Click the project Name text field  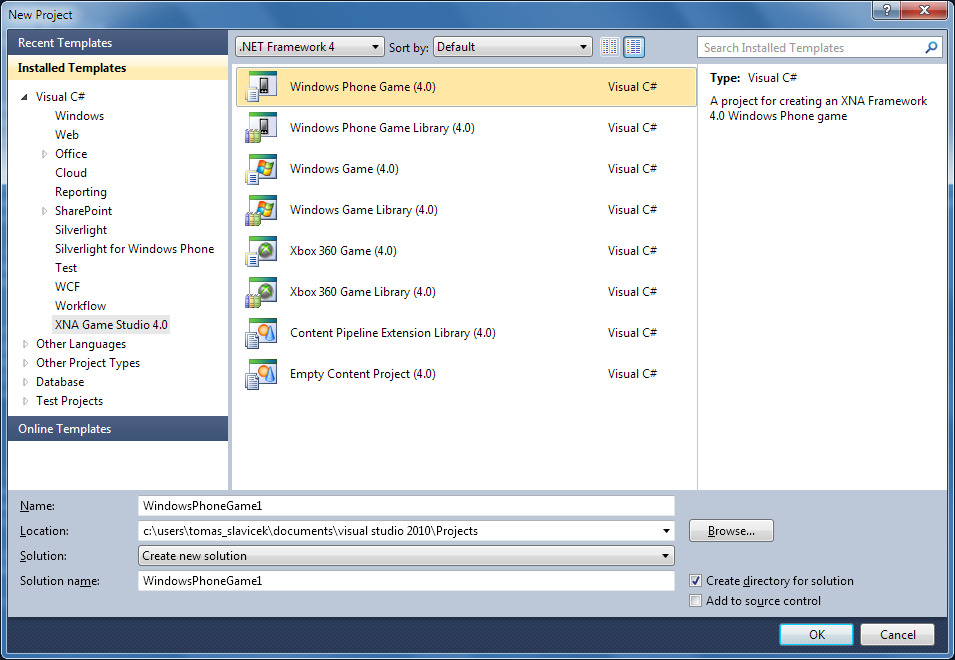click(x=405, y=506)
